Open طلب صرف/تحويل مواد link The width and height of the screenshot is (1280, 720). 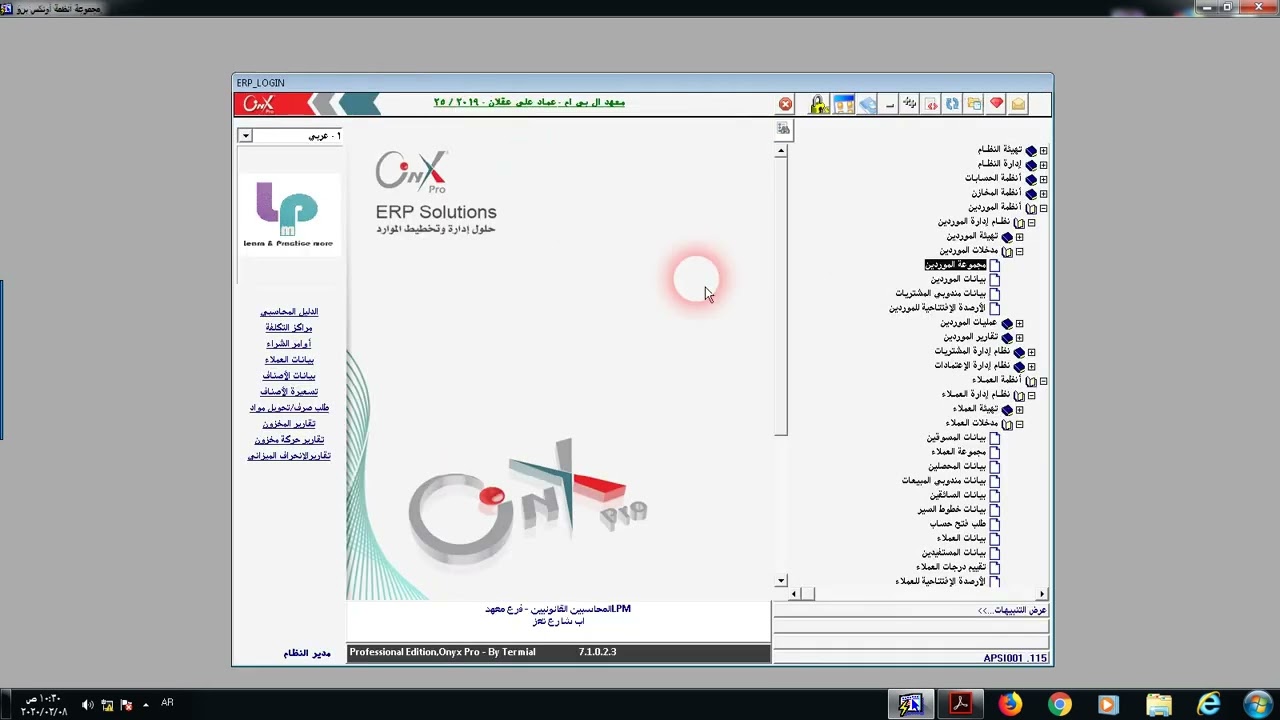tap(289, 408)
